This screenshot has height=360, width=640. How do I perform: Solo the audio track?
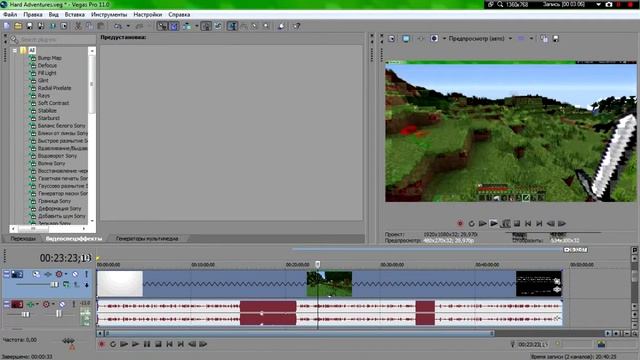[x=74, y=304]
